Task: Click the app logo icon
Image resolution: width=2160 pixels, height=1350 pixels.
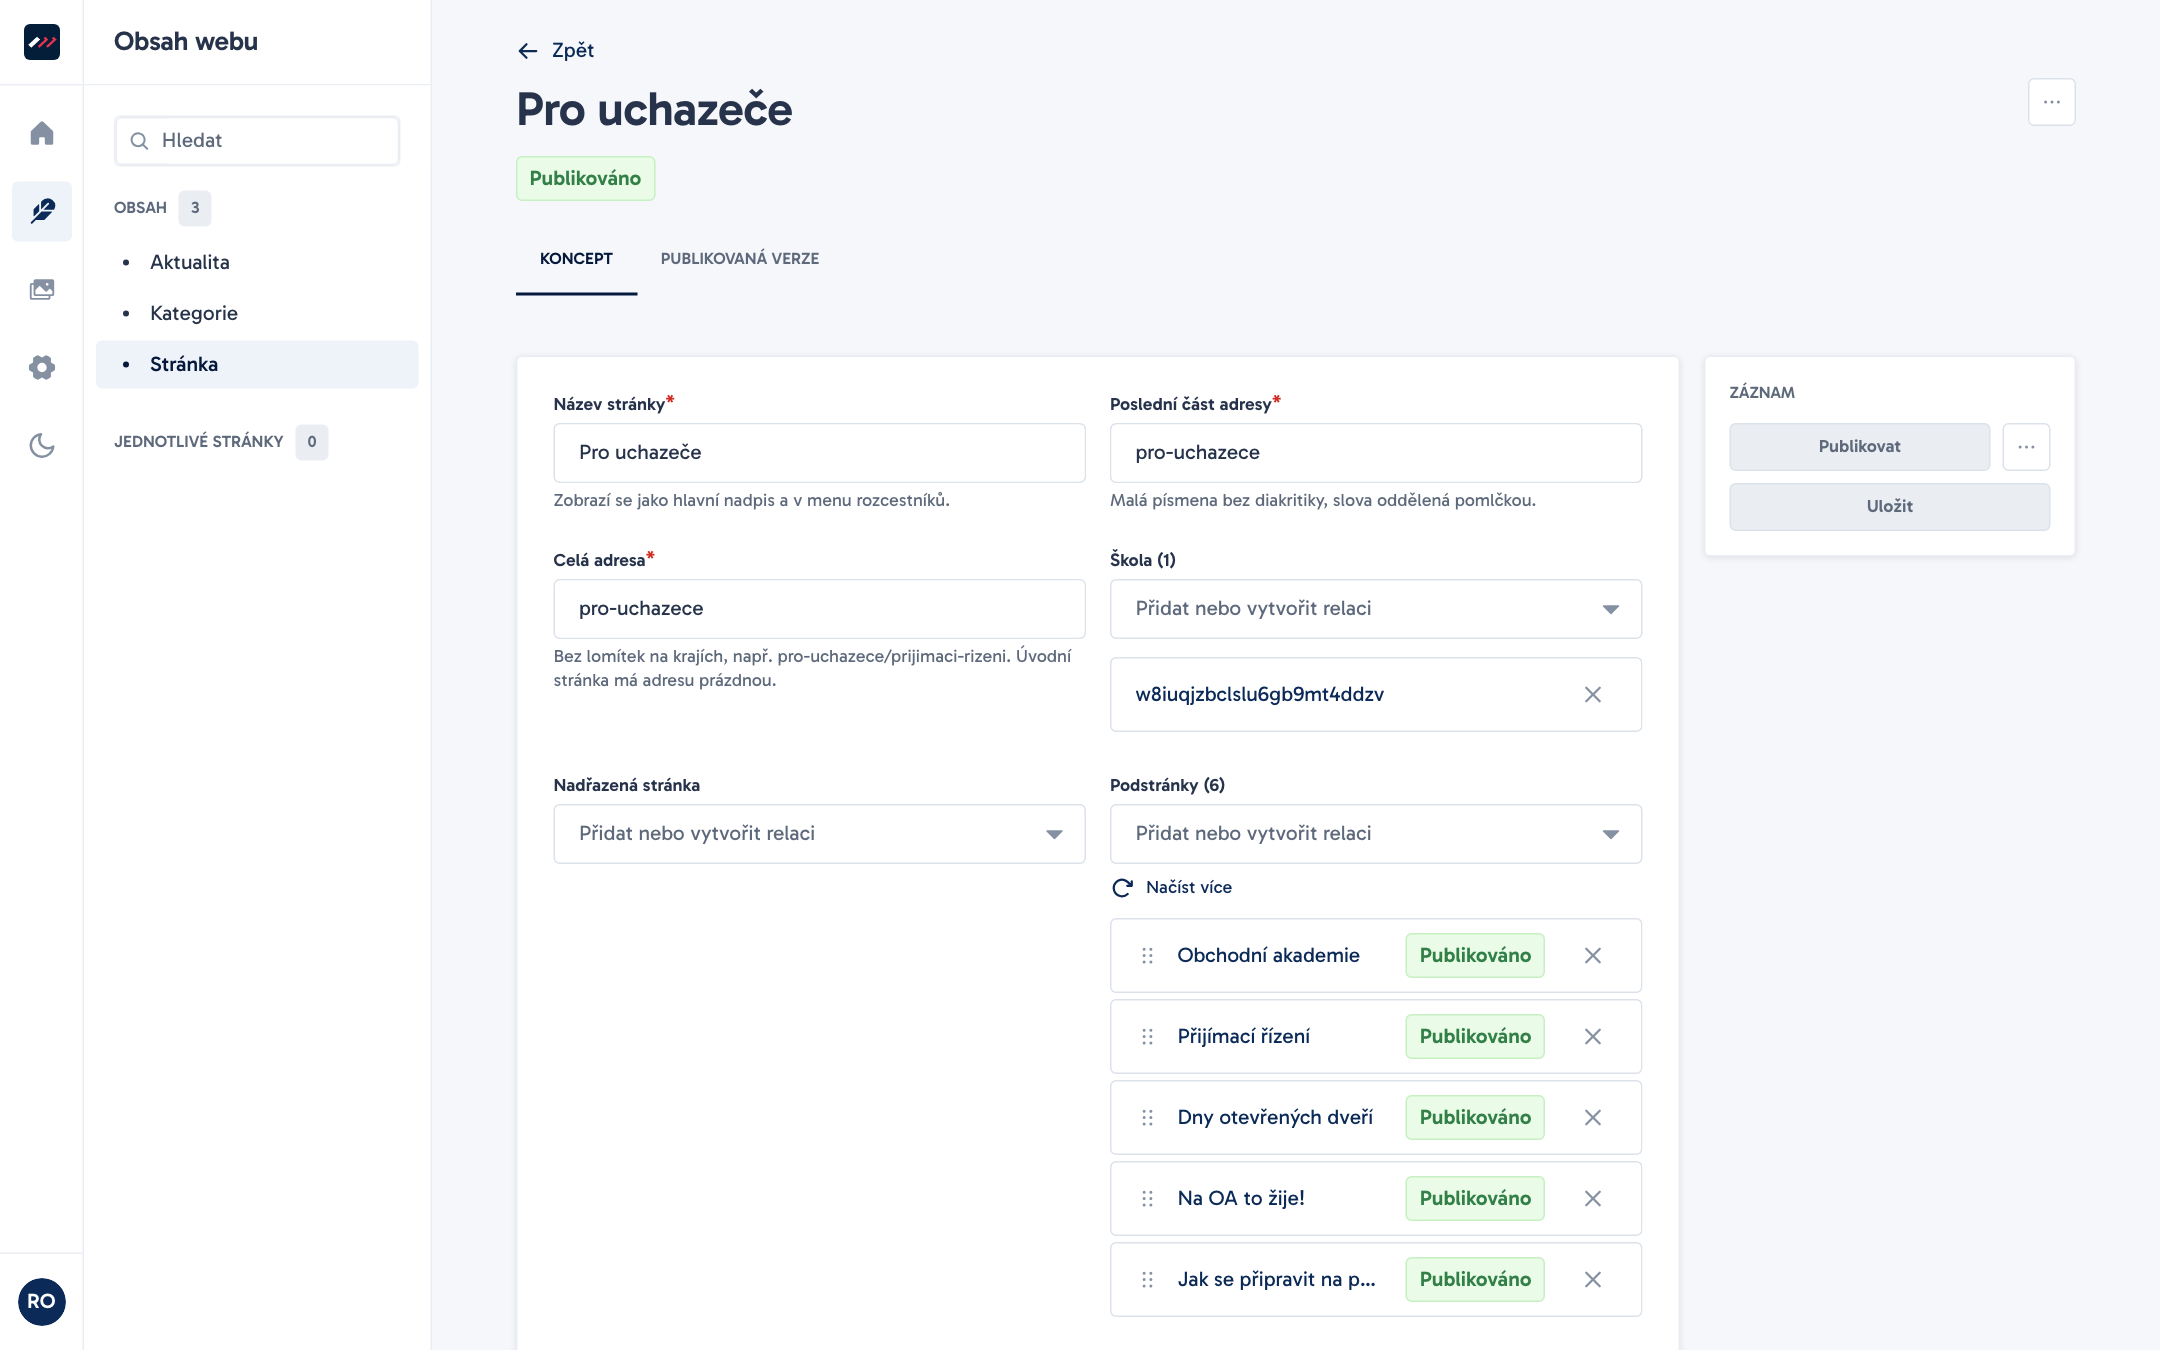Action: (41, 42)
